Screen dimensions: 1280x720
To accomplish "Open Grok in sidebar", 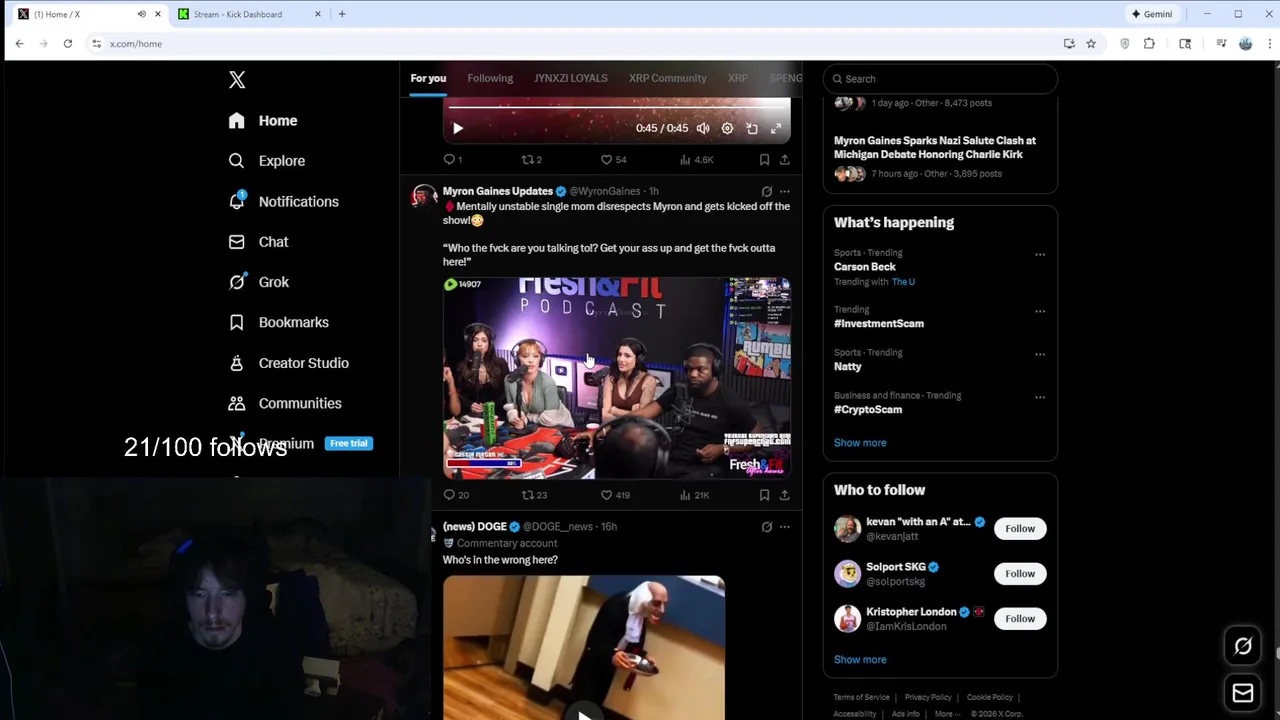I will coord(258,282).
